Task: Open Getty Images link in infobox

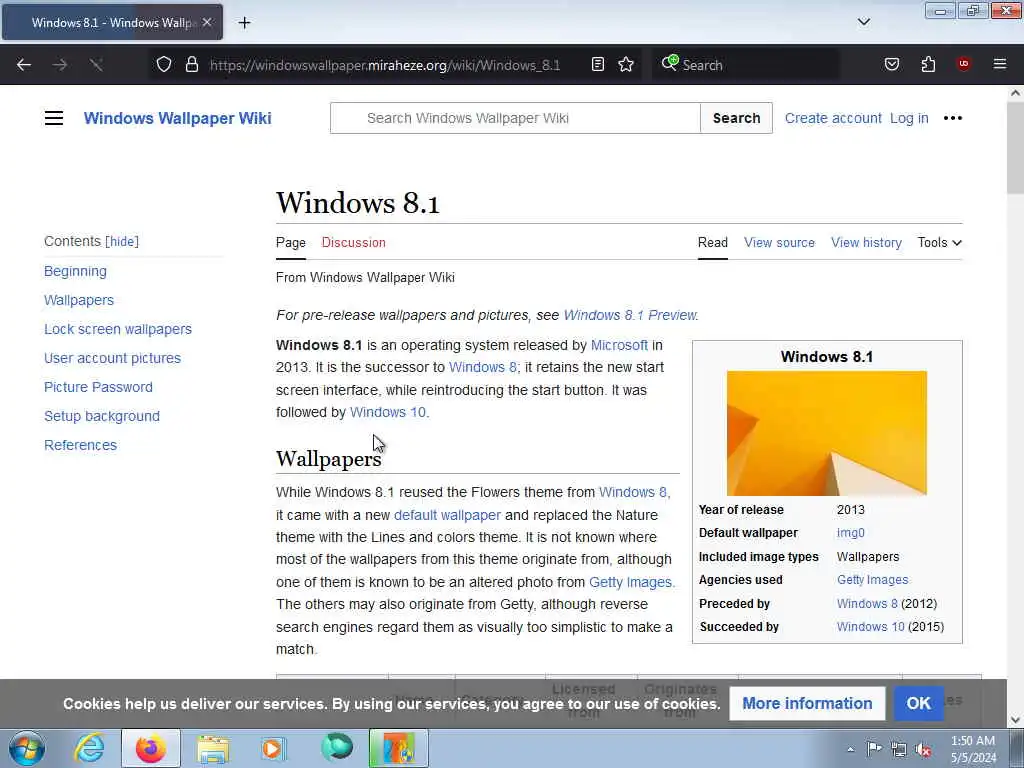Action: pyautogui.click(x=872, y=580)
